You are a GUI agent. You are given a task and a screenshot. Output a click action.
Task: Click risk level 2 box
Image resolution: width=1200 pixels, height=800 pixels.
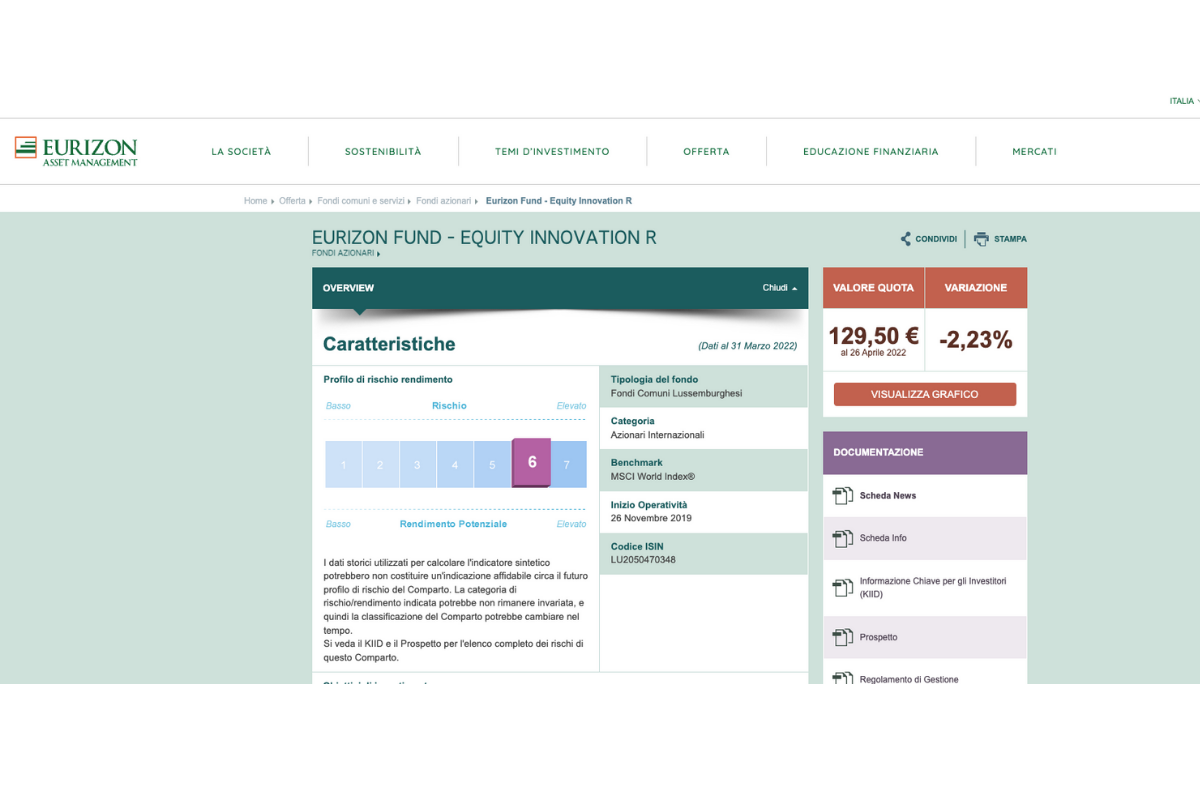click(380, 465)
